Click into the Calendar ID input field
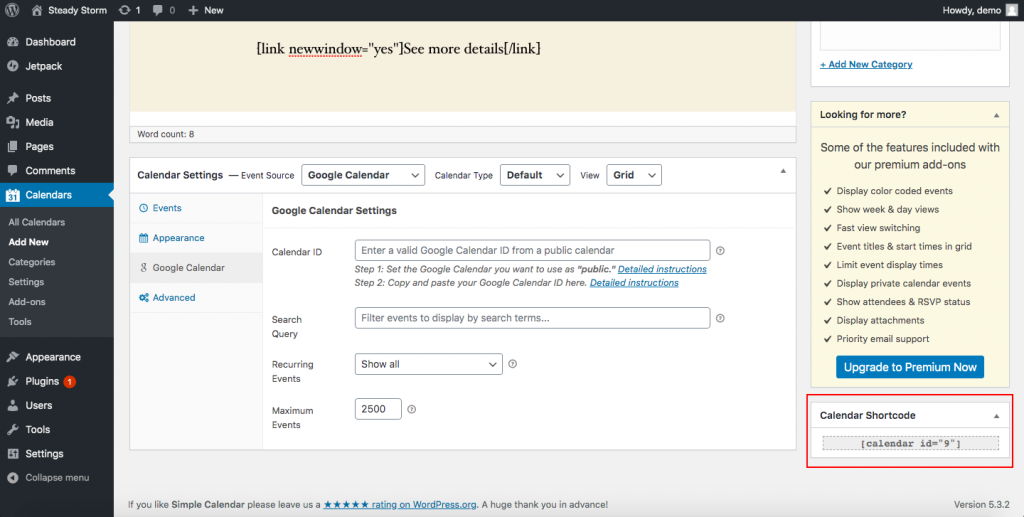 pos(532,251)
